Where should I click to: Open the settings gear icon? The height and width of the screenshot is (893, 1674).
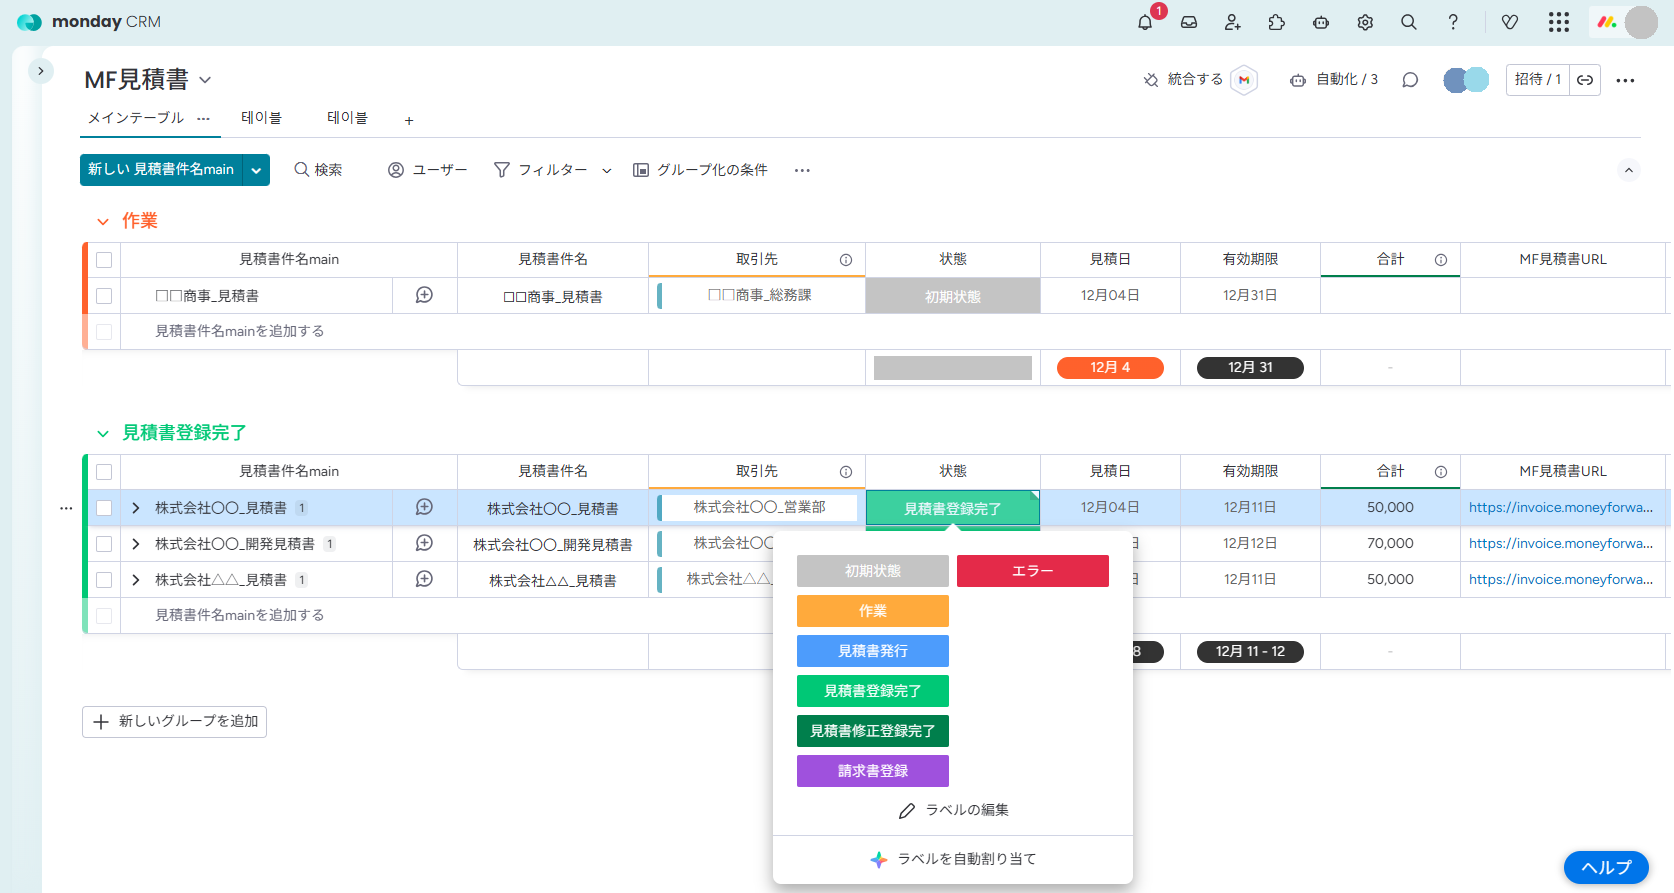(1365, 22)
